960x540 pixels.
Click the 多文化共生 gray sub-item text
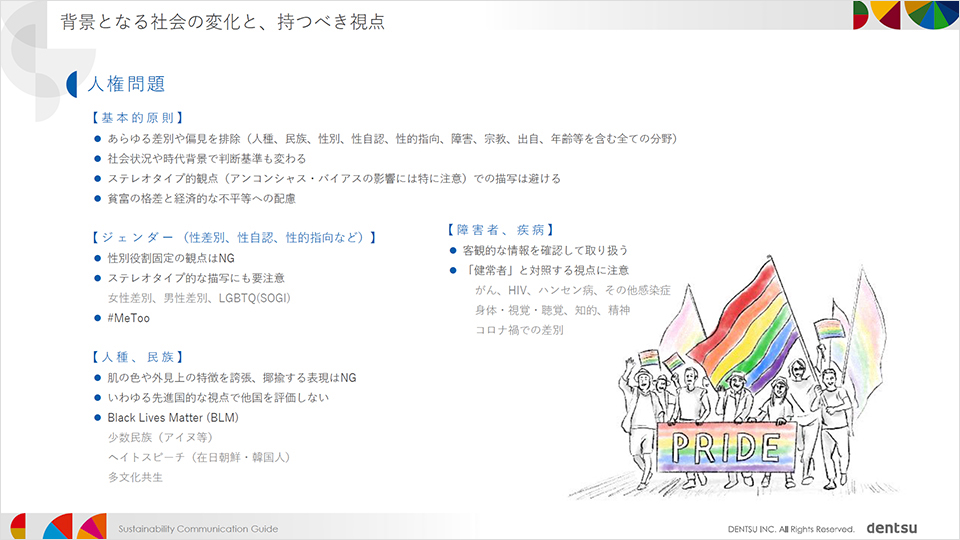click(x=135, y=477)
